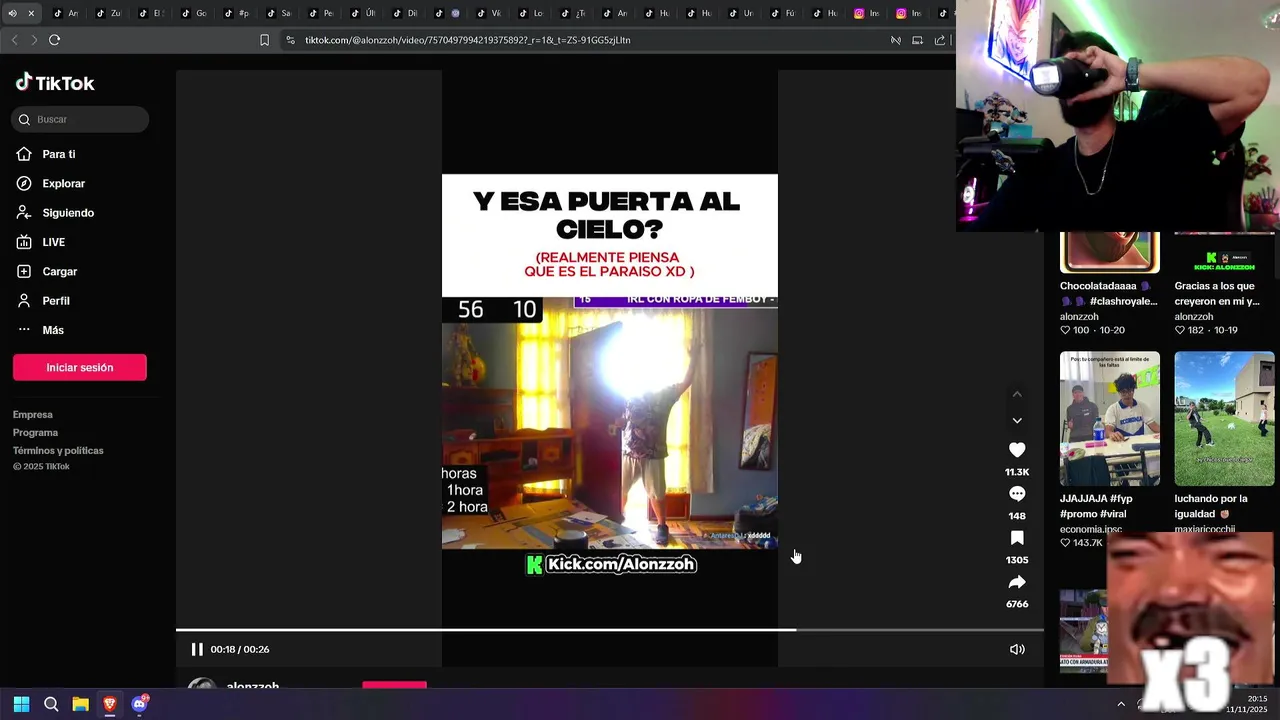Open Términos y políticas link

[58, 450]
